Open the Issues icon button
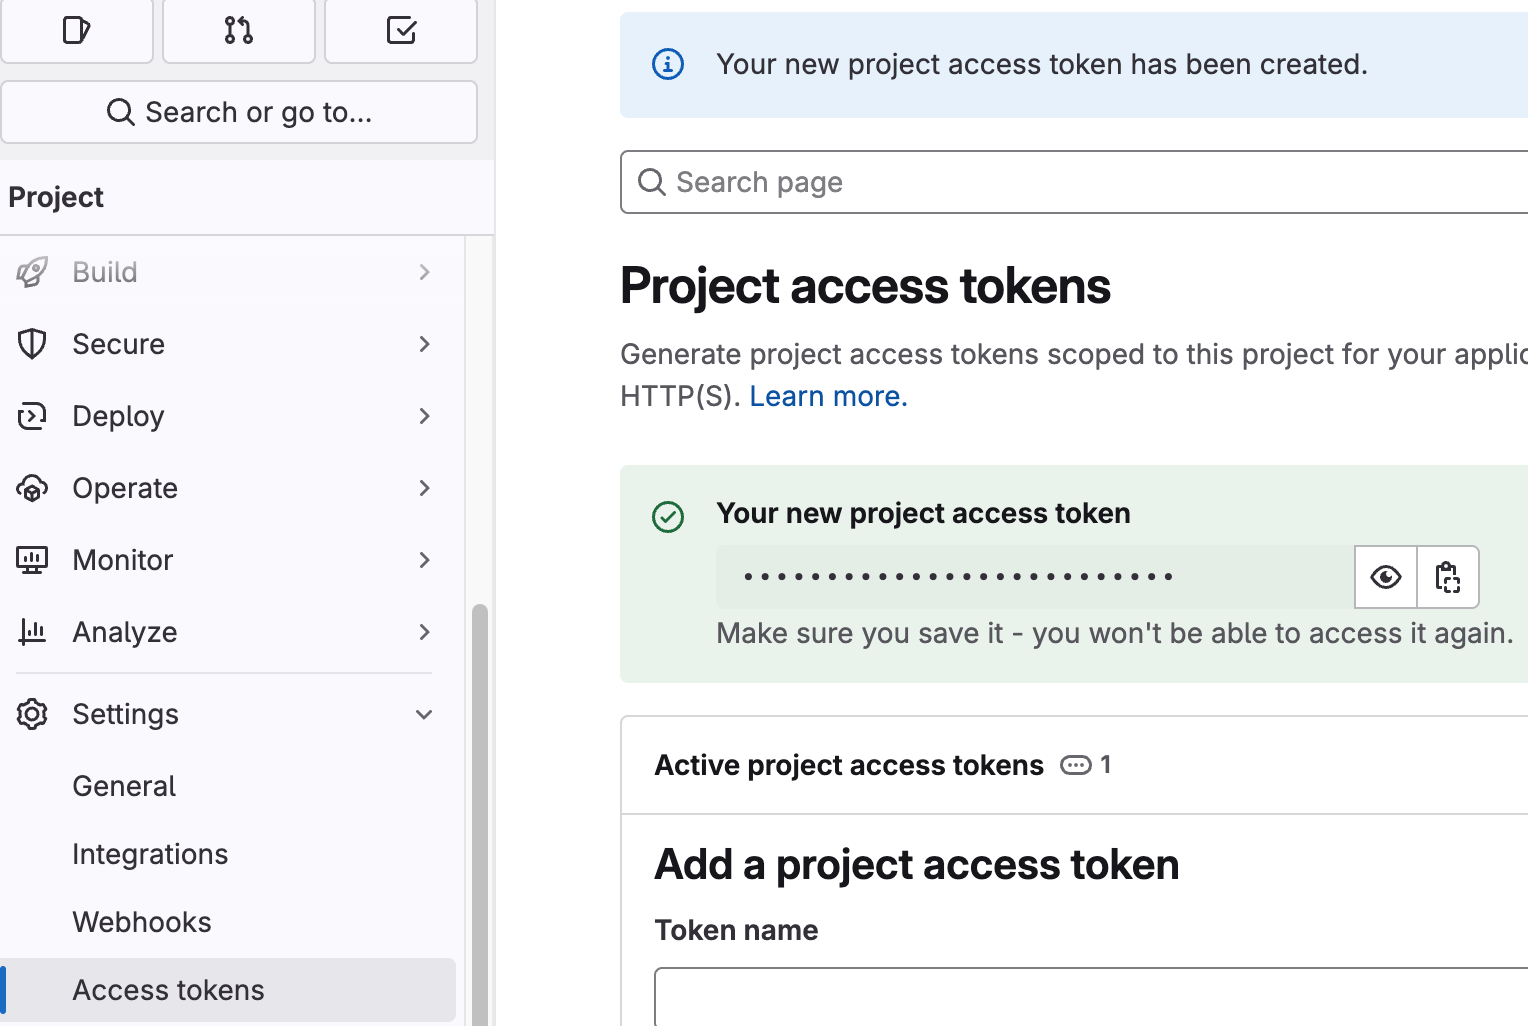The height and width of the screenshot is (1026, 1528). (x=77, y=30)
